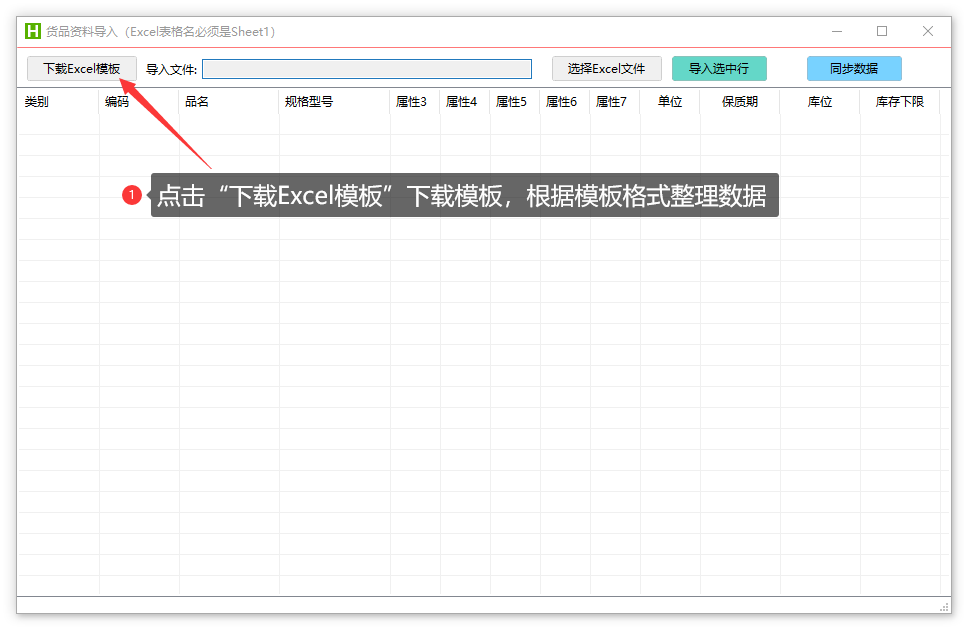Click the green H app icon in the title bar
Viewport: 964px width, 634px height.
[x=33, y=31]
